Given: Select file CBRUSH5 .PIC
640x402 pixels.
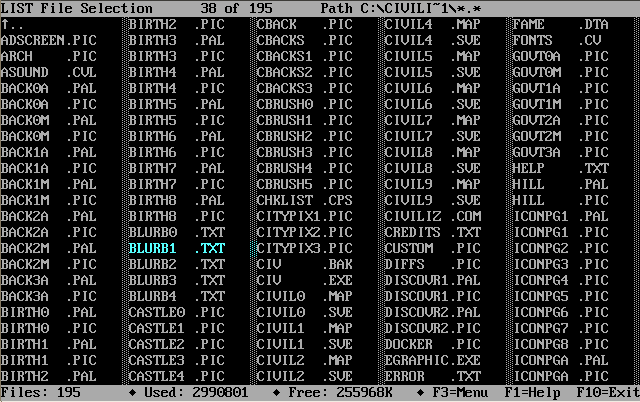Looking at the screenshot, I should tap(304, 184).
